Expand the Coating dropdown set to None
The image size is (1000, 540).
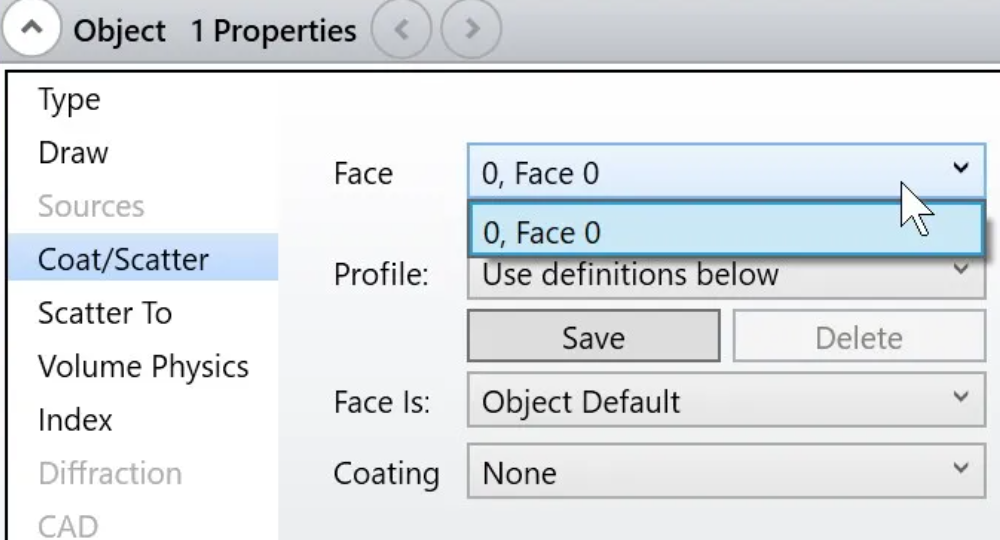pos(726,472)
